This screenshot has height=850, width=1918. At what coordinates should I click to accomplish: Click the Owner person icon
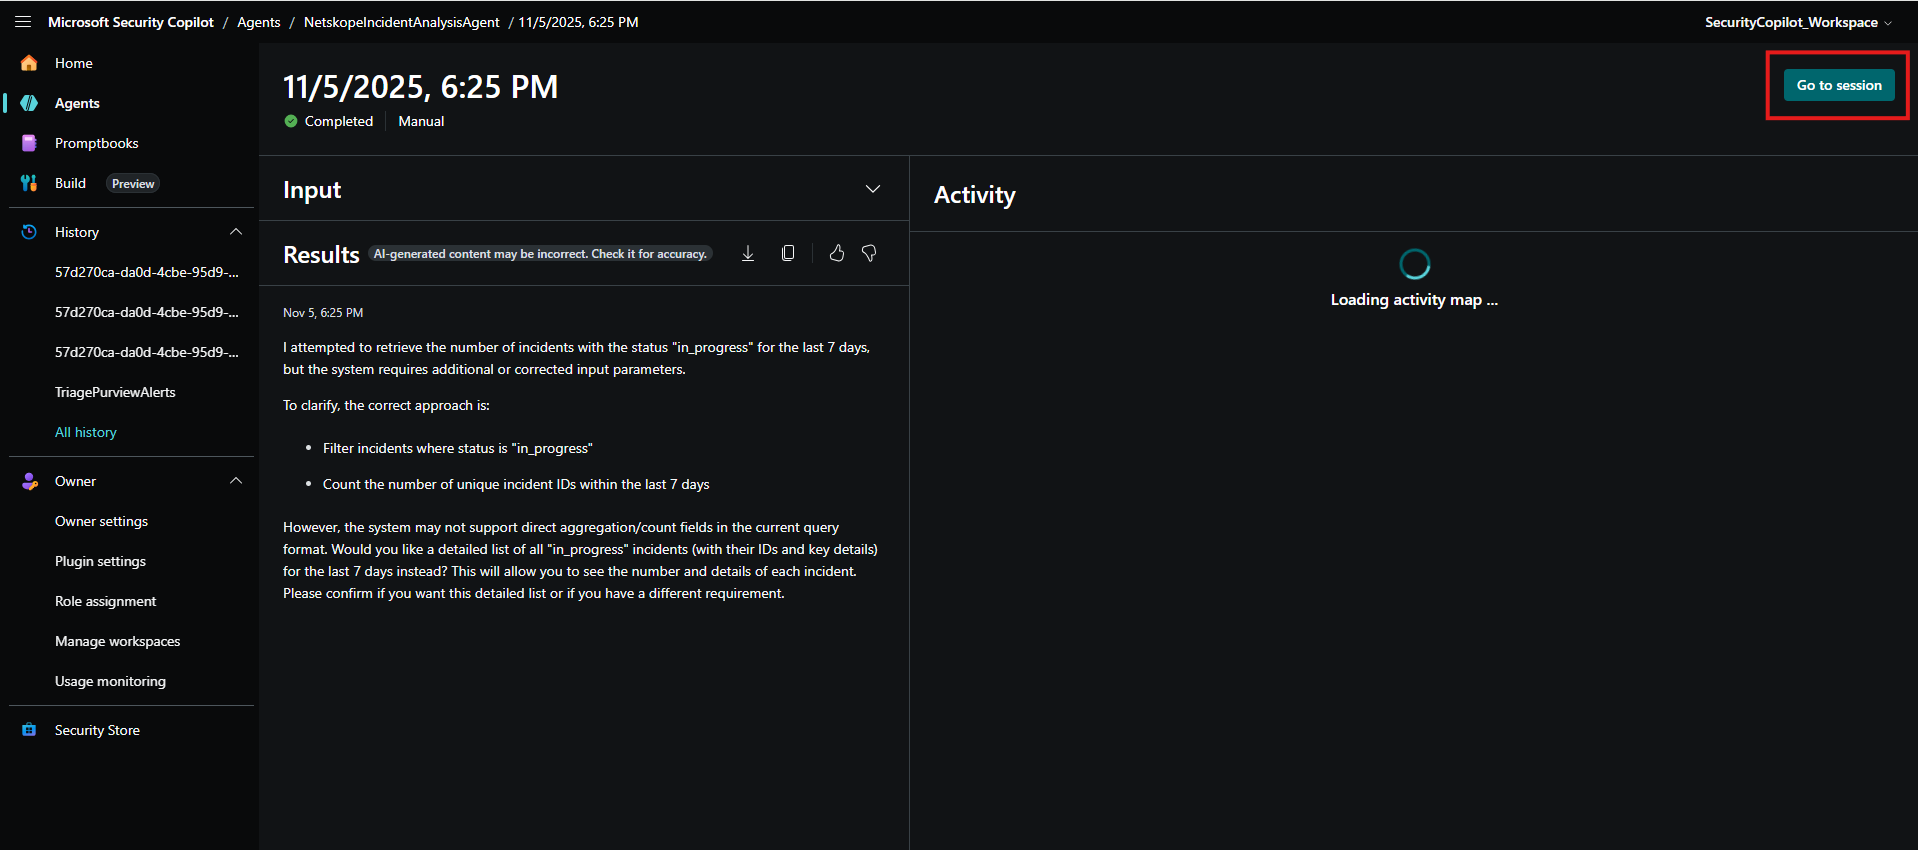click(29, 481)
